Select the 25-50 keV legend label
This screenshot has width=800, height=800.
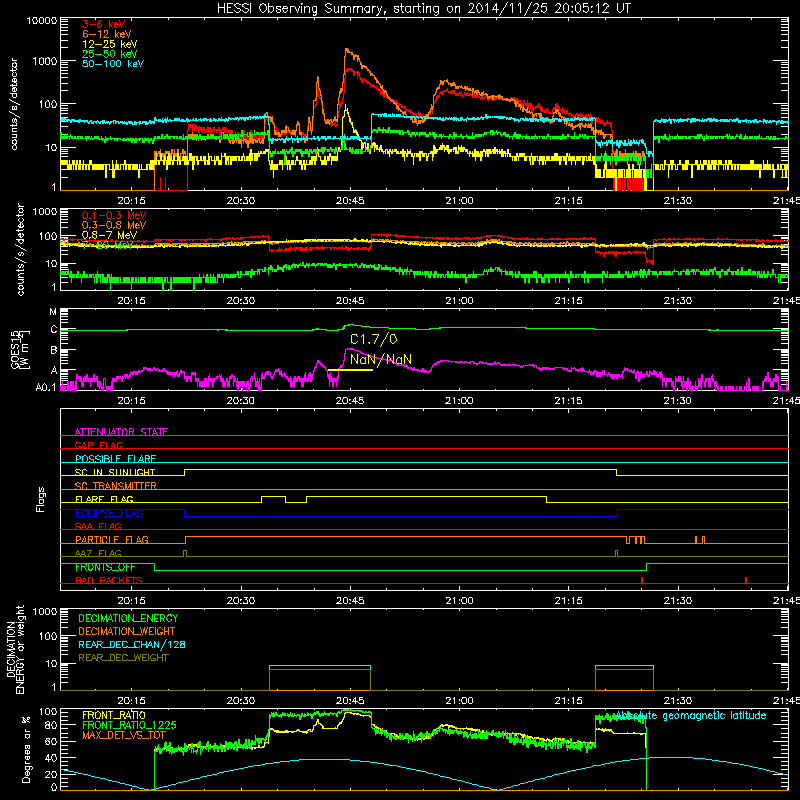109,54
